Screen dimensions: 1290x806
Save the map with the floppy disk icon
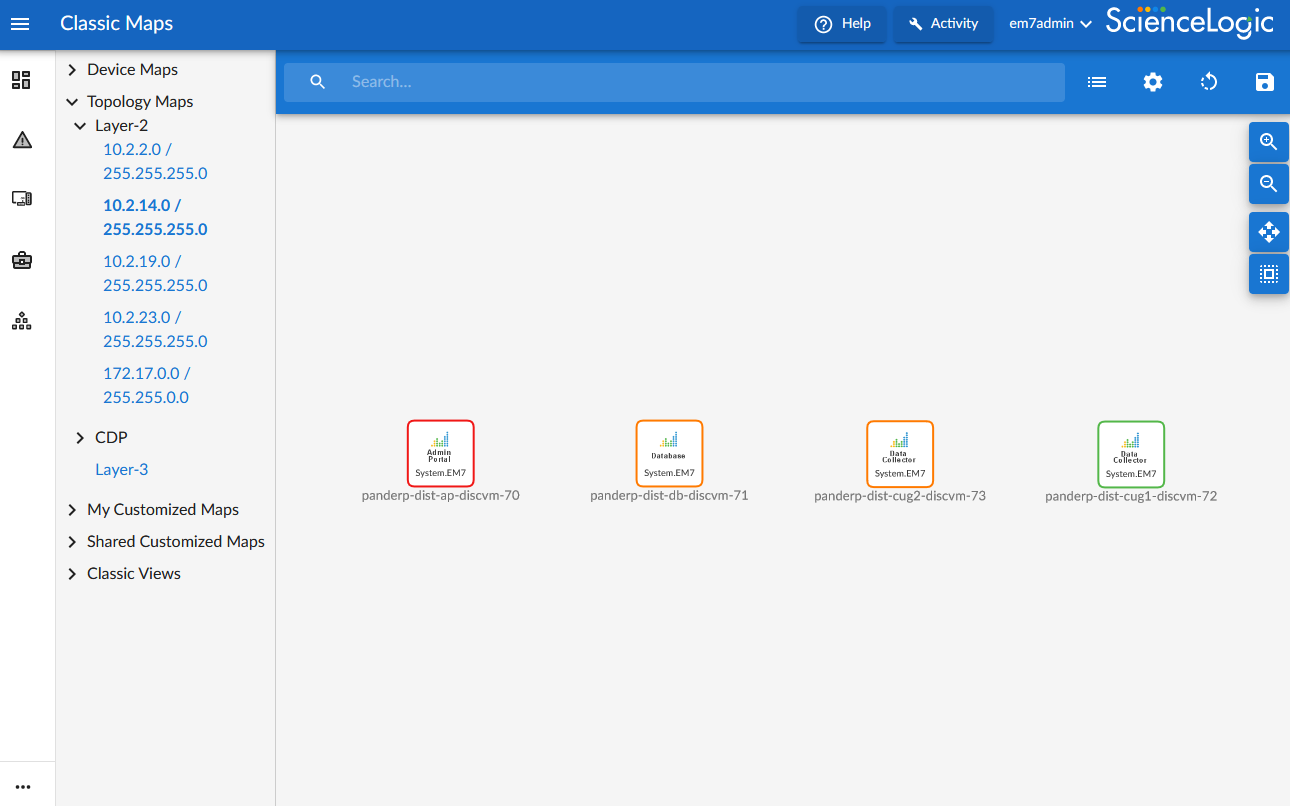[1264, 82]
